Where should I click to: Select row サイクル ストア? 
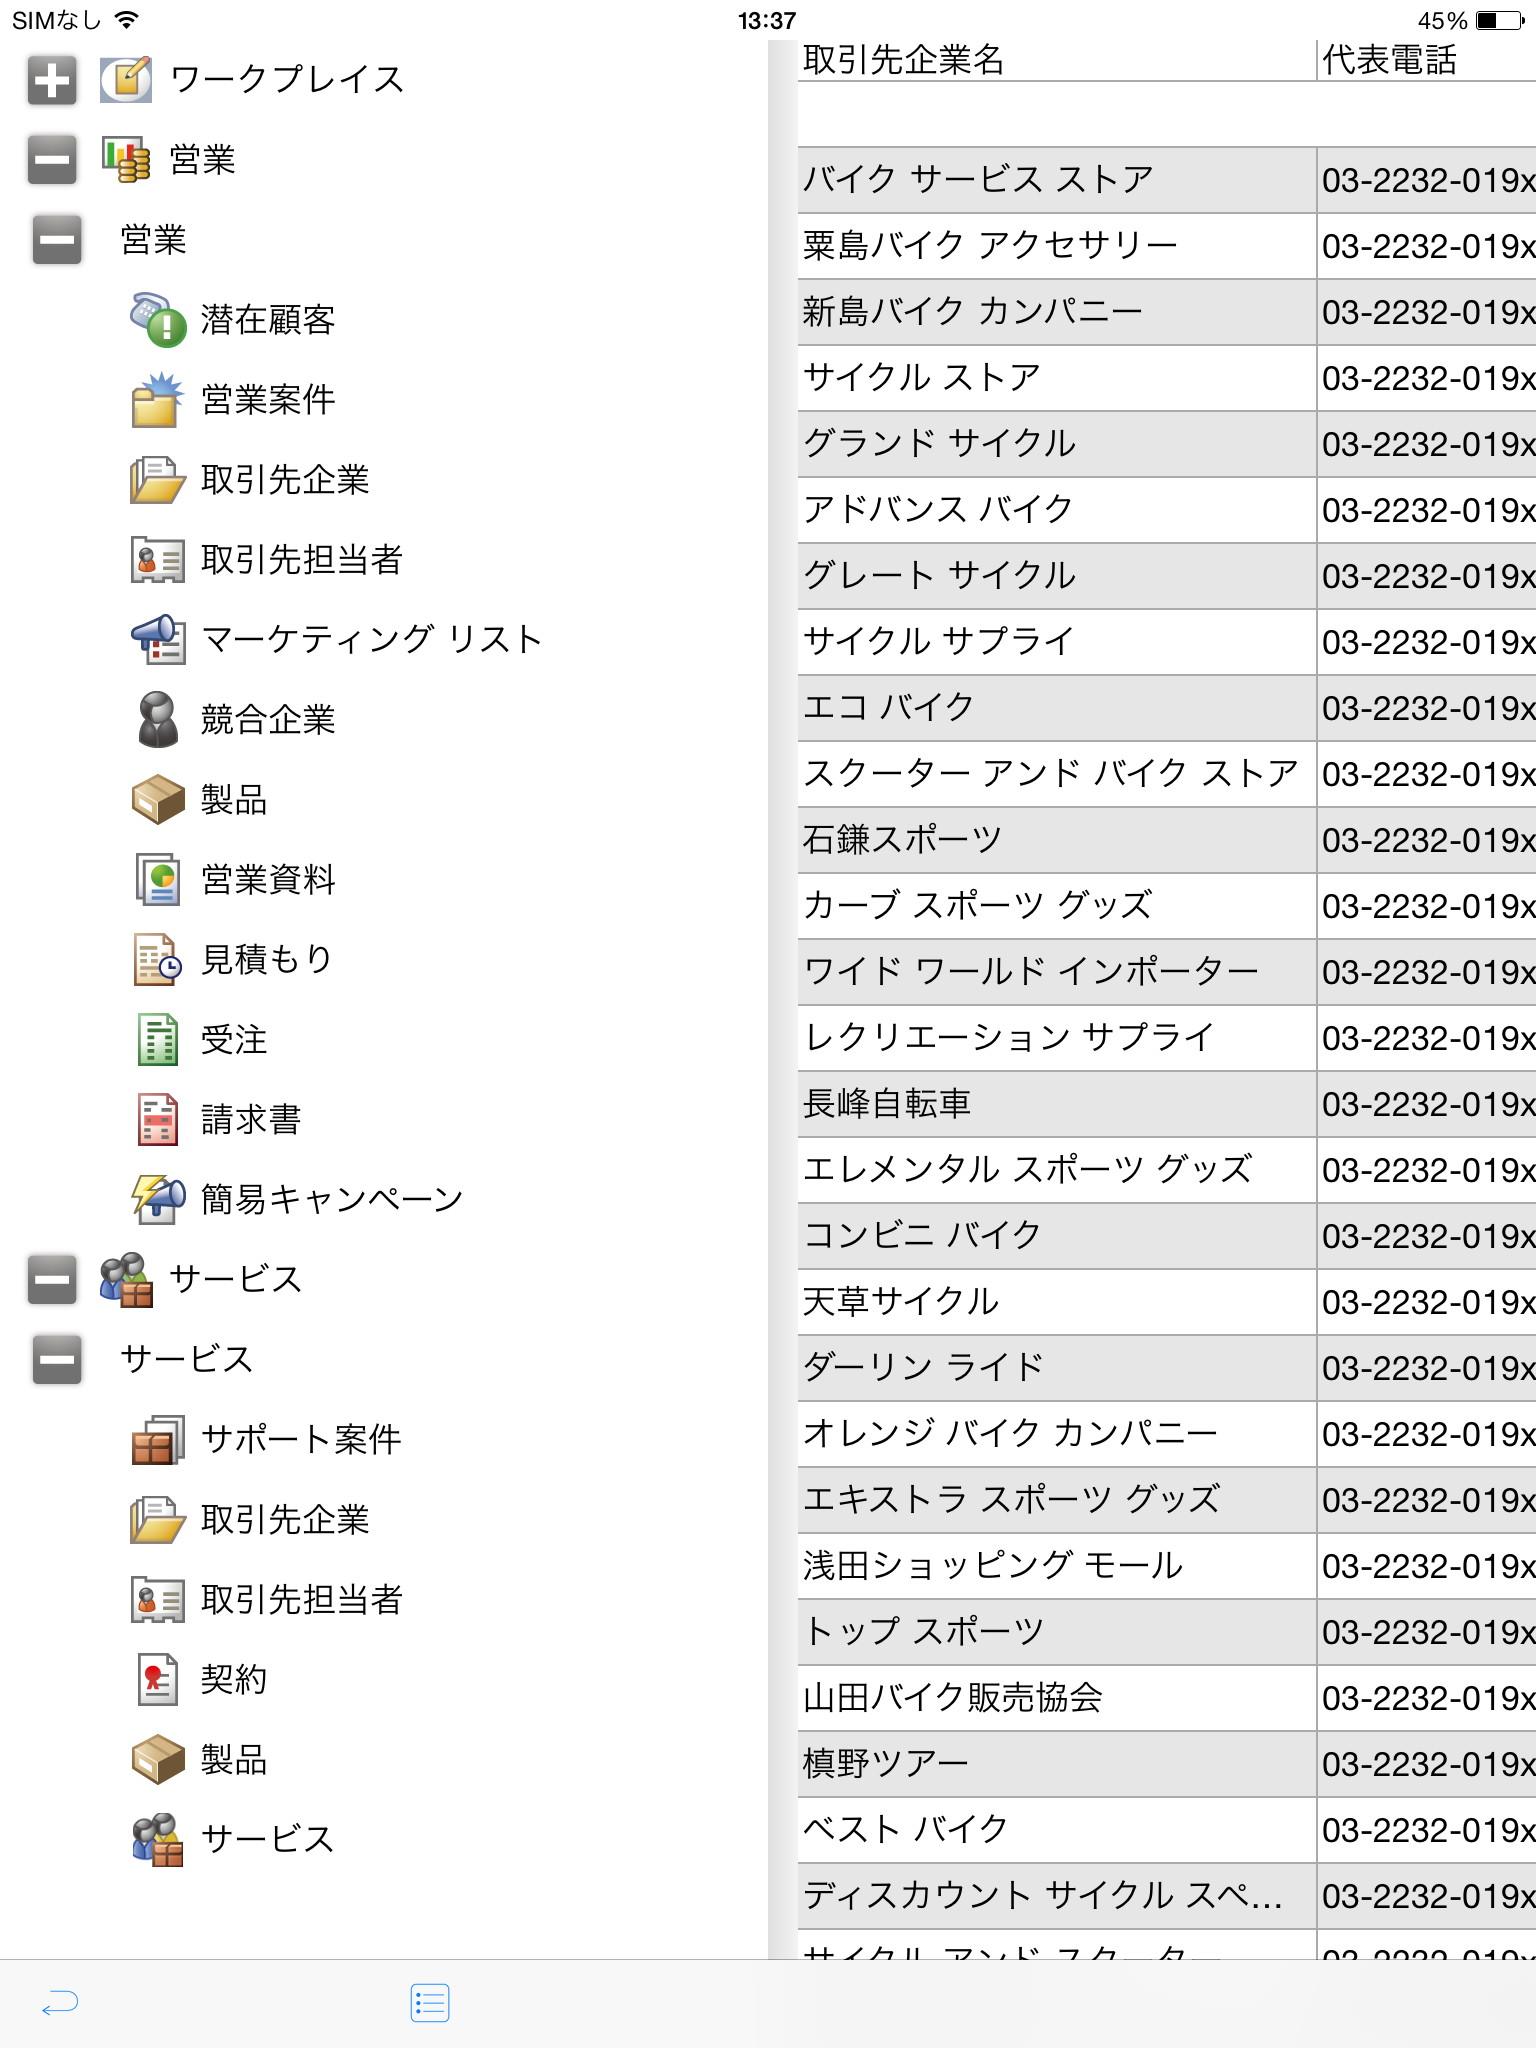point(1167,378)
